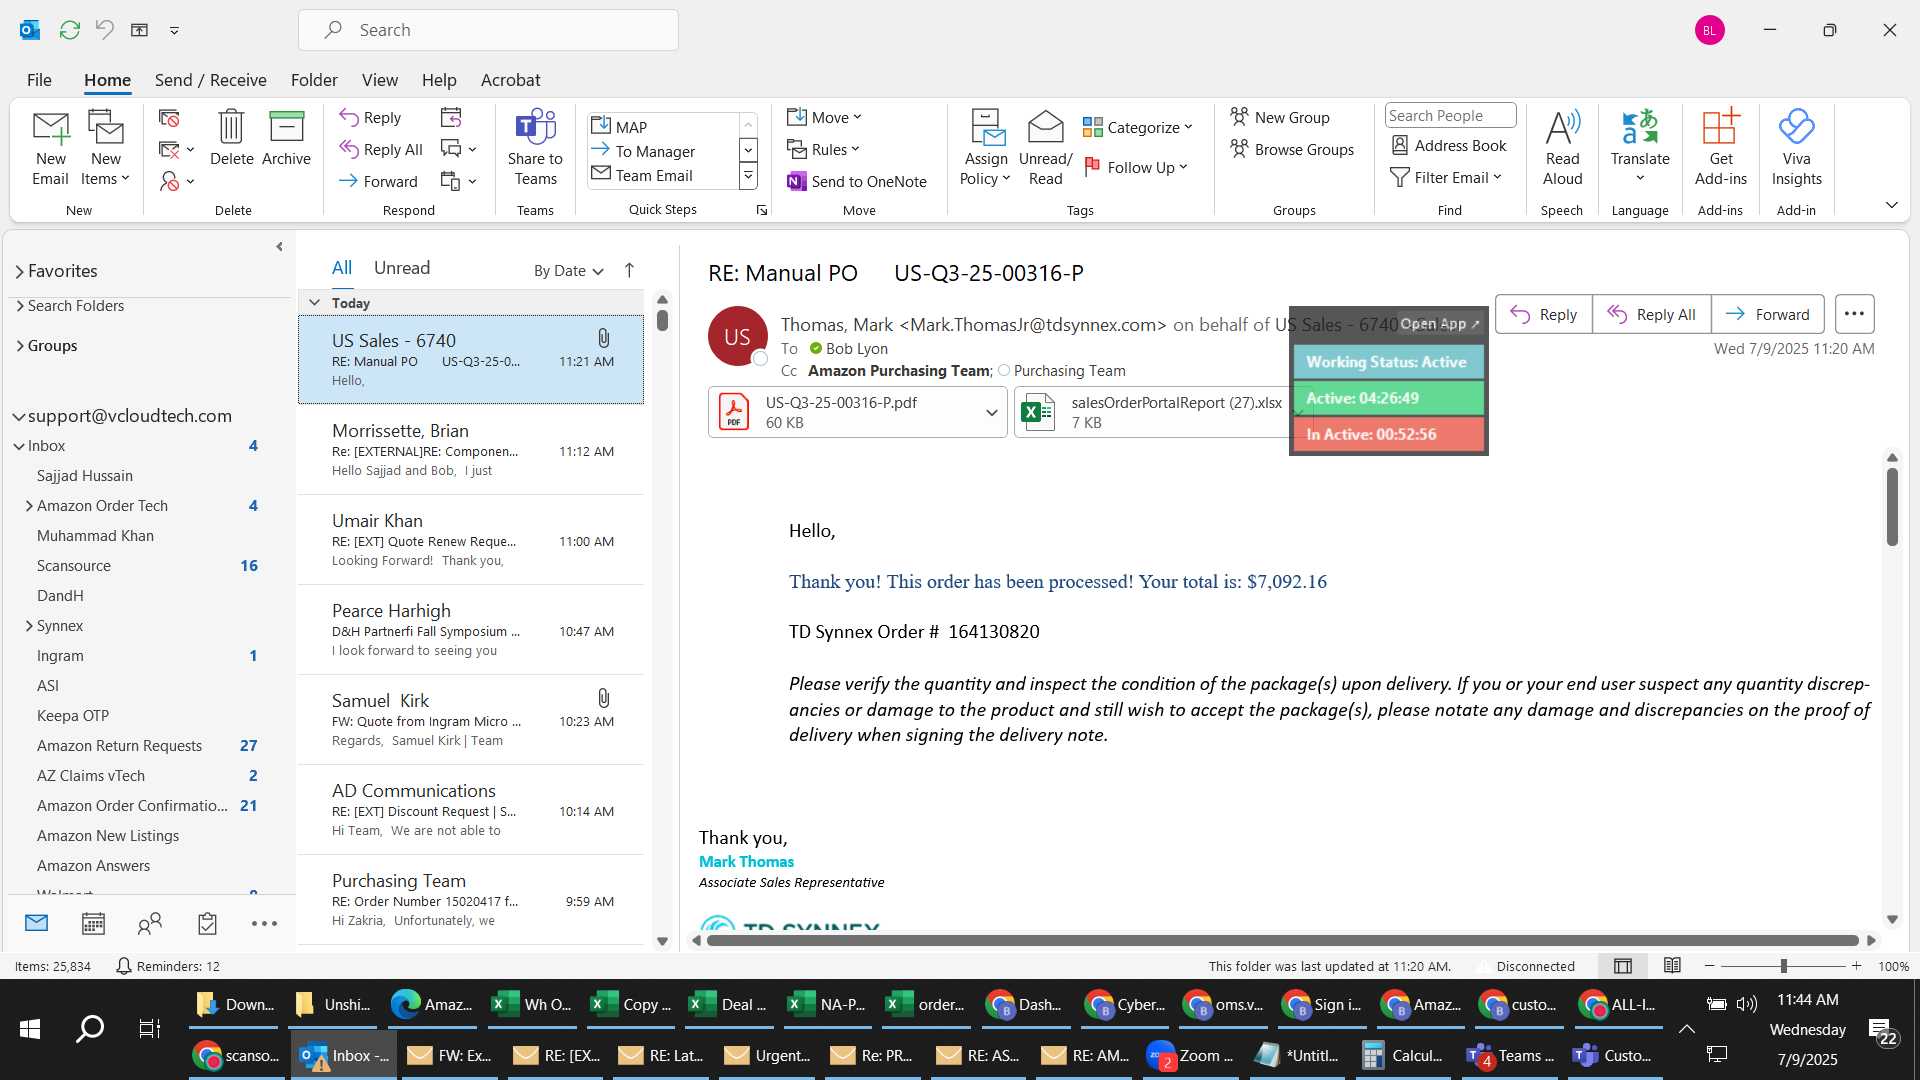Switch to Normal view layout in status bar

1623,966
